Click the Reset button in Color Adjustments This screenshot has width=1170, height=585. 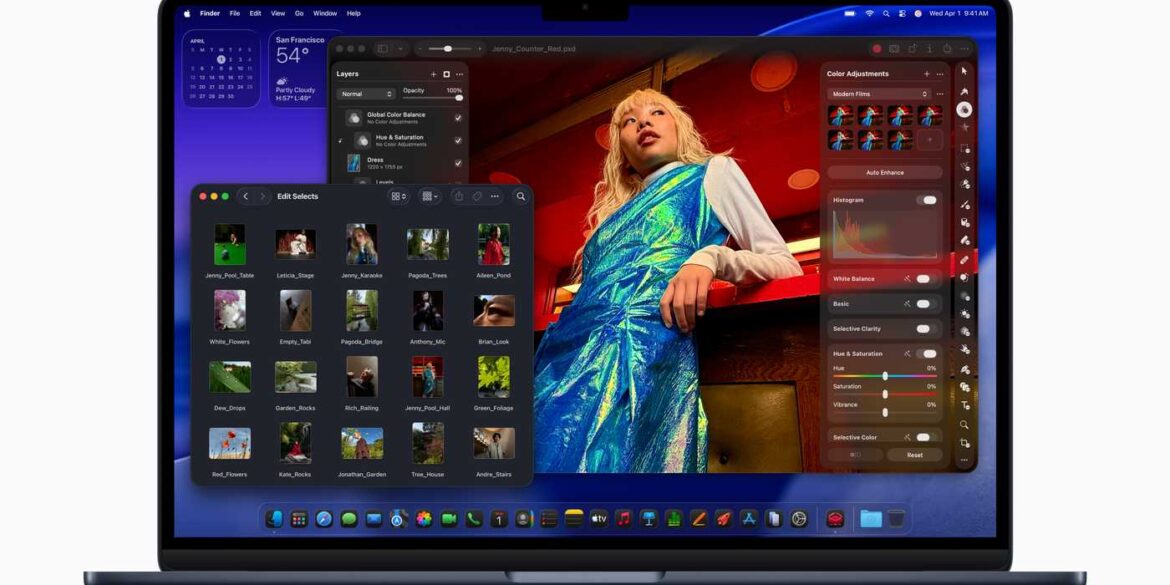914,455
